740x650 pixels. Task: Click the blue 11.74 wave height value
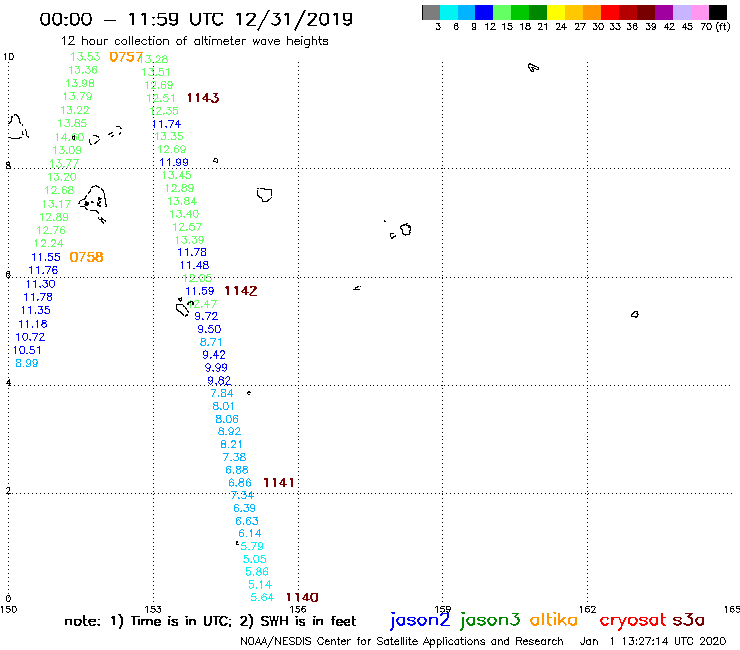(x=167, y=124)
